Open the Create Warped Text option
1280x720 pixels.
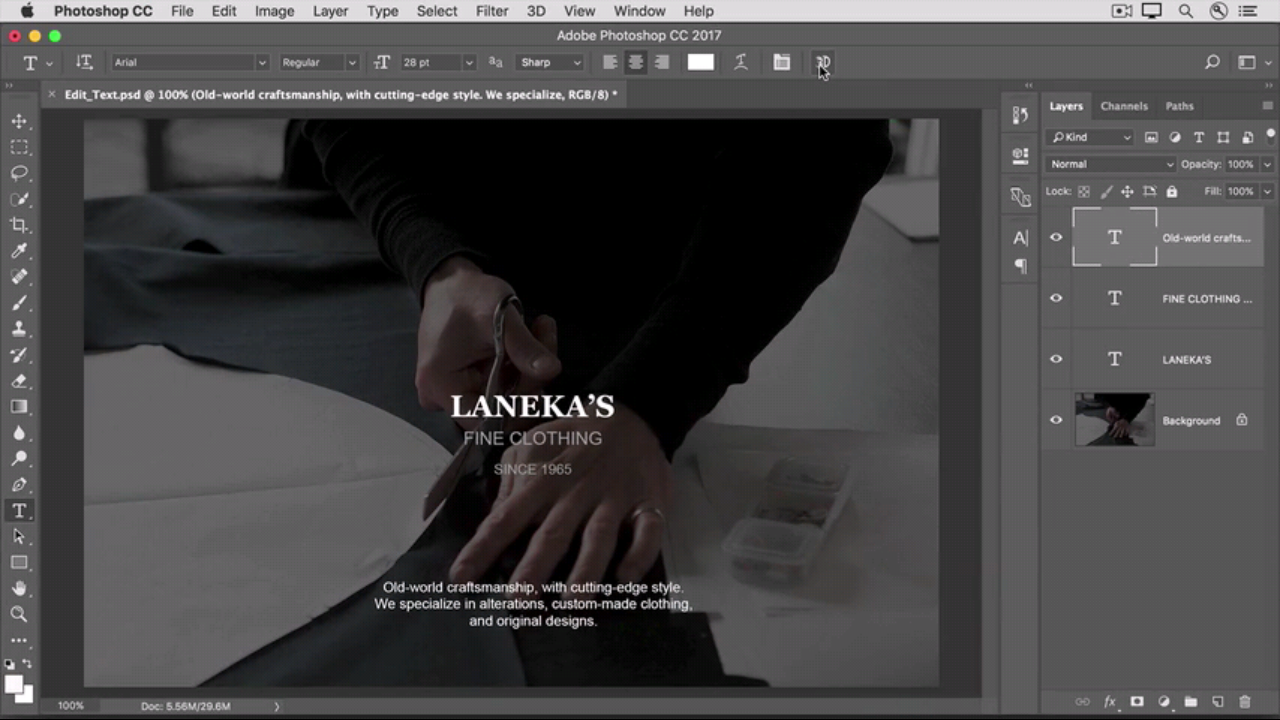[741, 62]
